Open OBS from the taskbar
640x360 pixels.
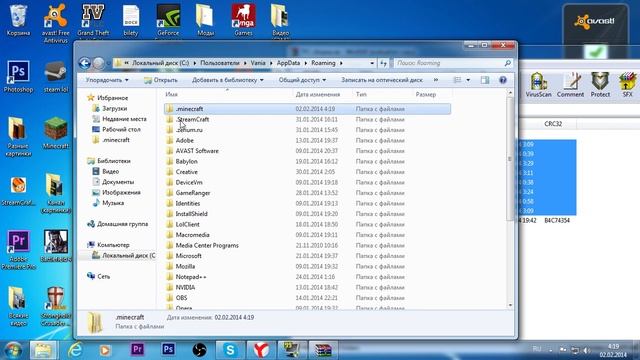click(x=199, y=350)
